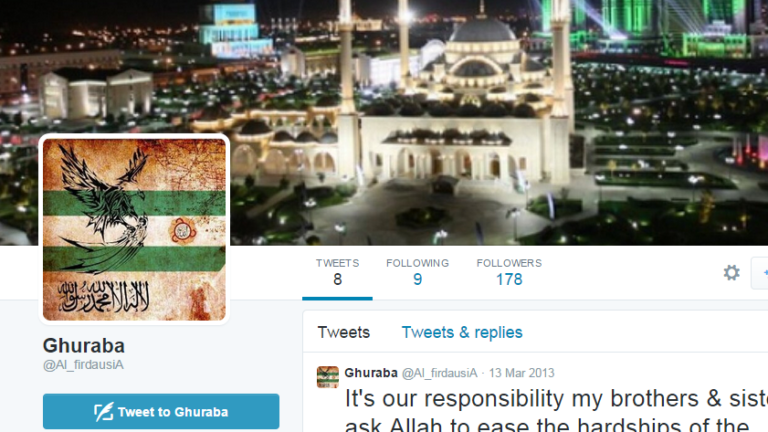This screenshot has width=768, height=432.
Task: Open the Following list
Action: (x=417, y=273)
